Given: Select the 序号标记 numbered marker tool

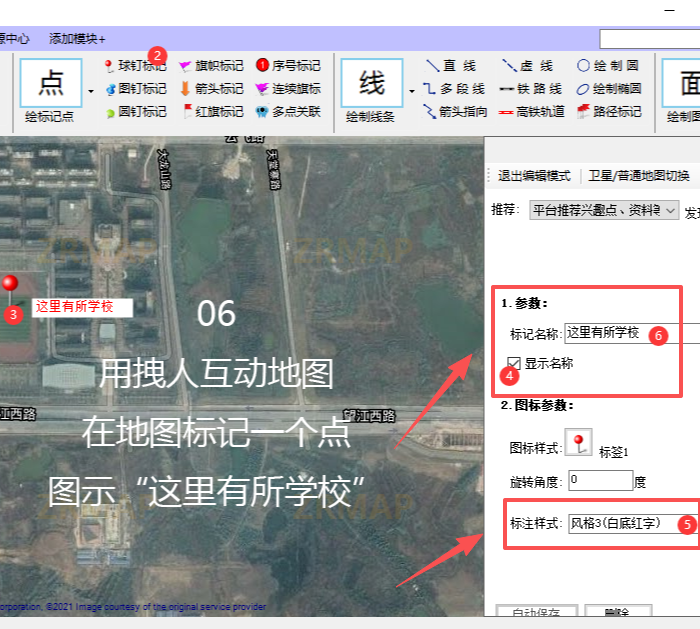Looking at the screenshot, I should click(288, 66).
